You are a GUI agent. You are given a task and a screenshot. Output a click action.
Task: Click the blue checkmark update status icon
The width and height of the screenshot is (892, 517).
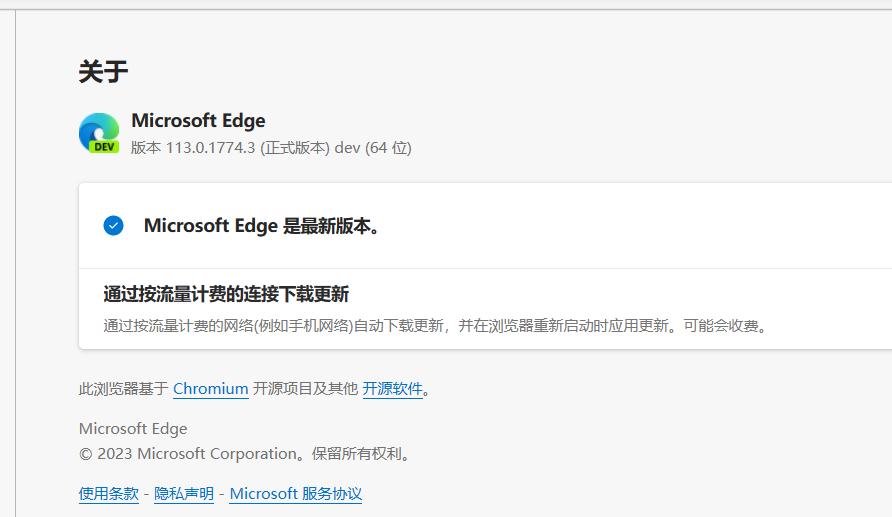click(x=113, y=225)
